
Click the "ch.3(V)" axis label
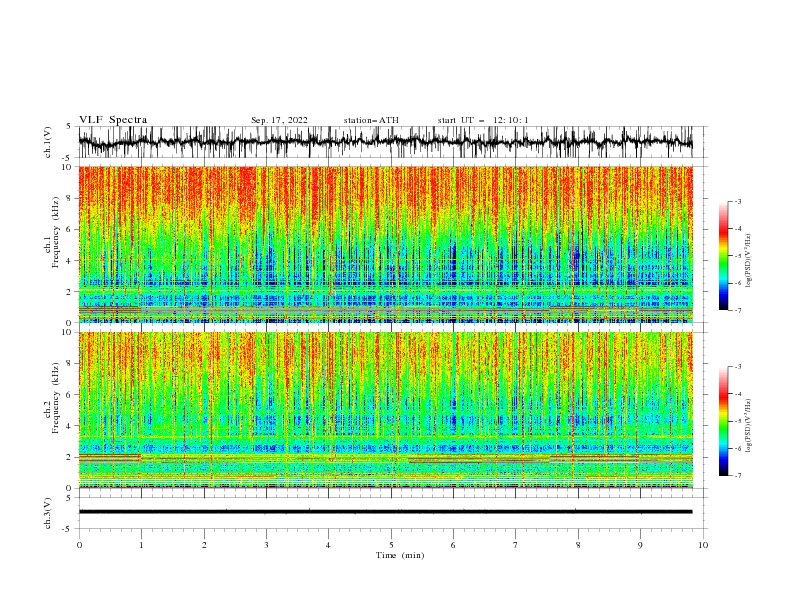tap(48, 513)
